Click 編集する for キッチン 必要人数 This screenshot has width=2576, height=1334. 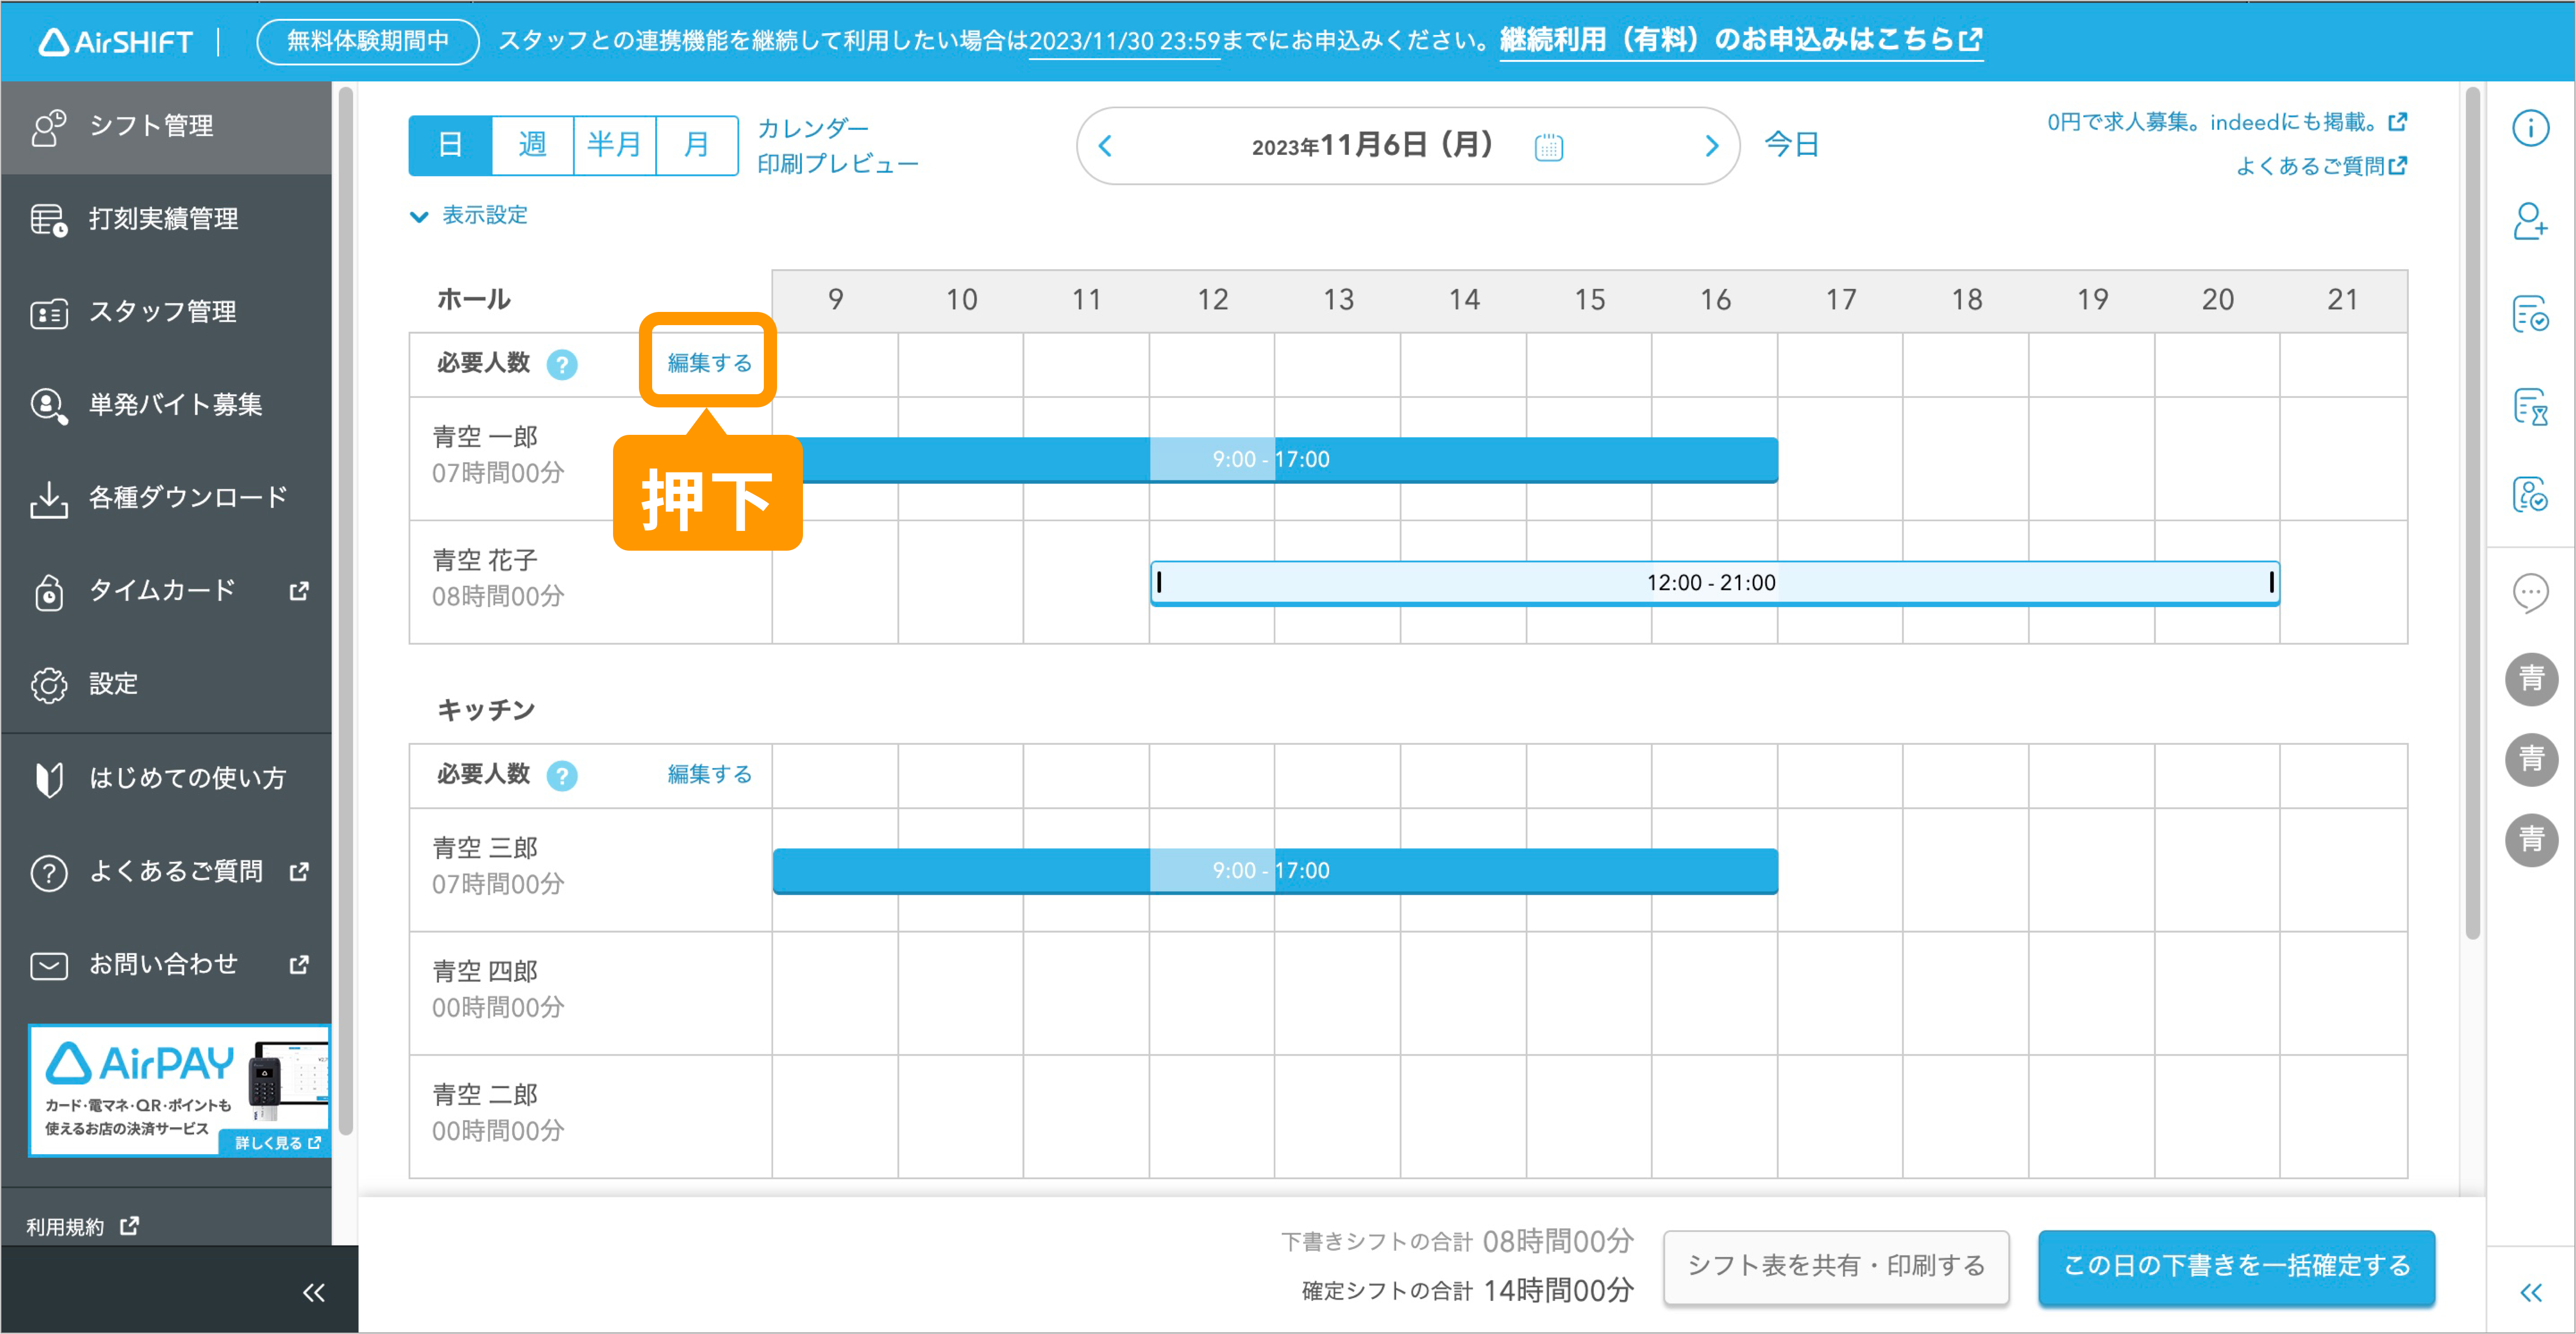709,774
